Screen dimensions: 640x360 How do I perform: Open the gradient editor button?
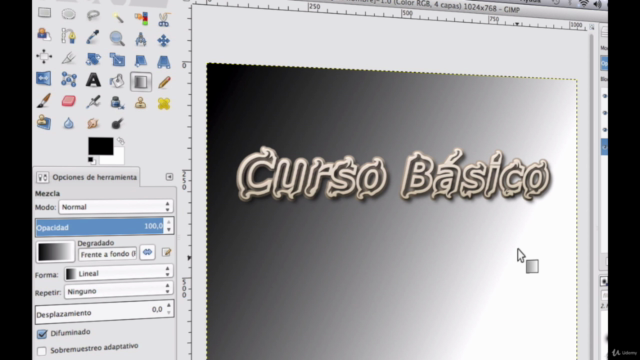point(166,252)
